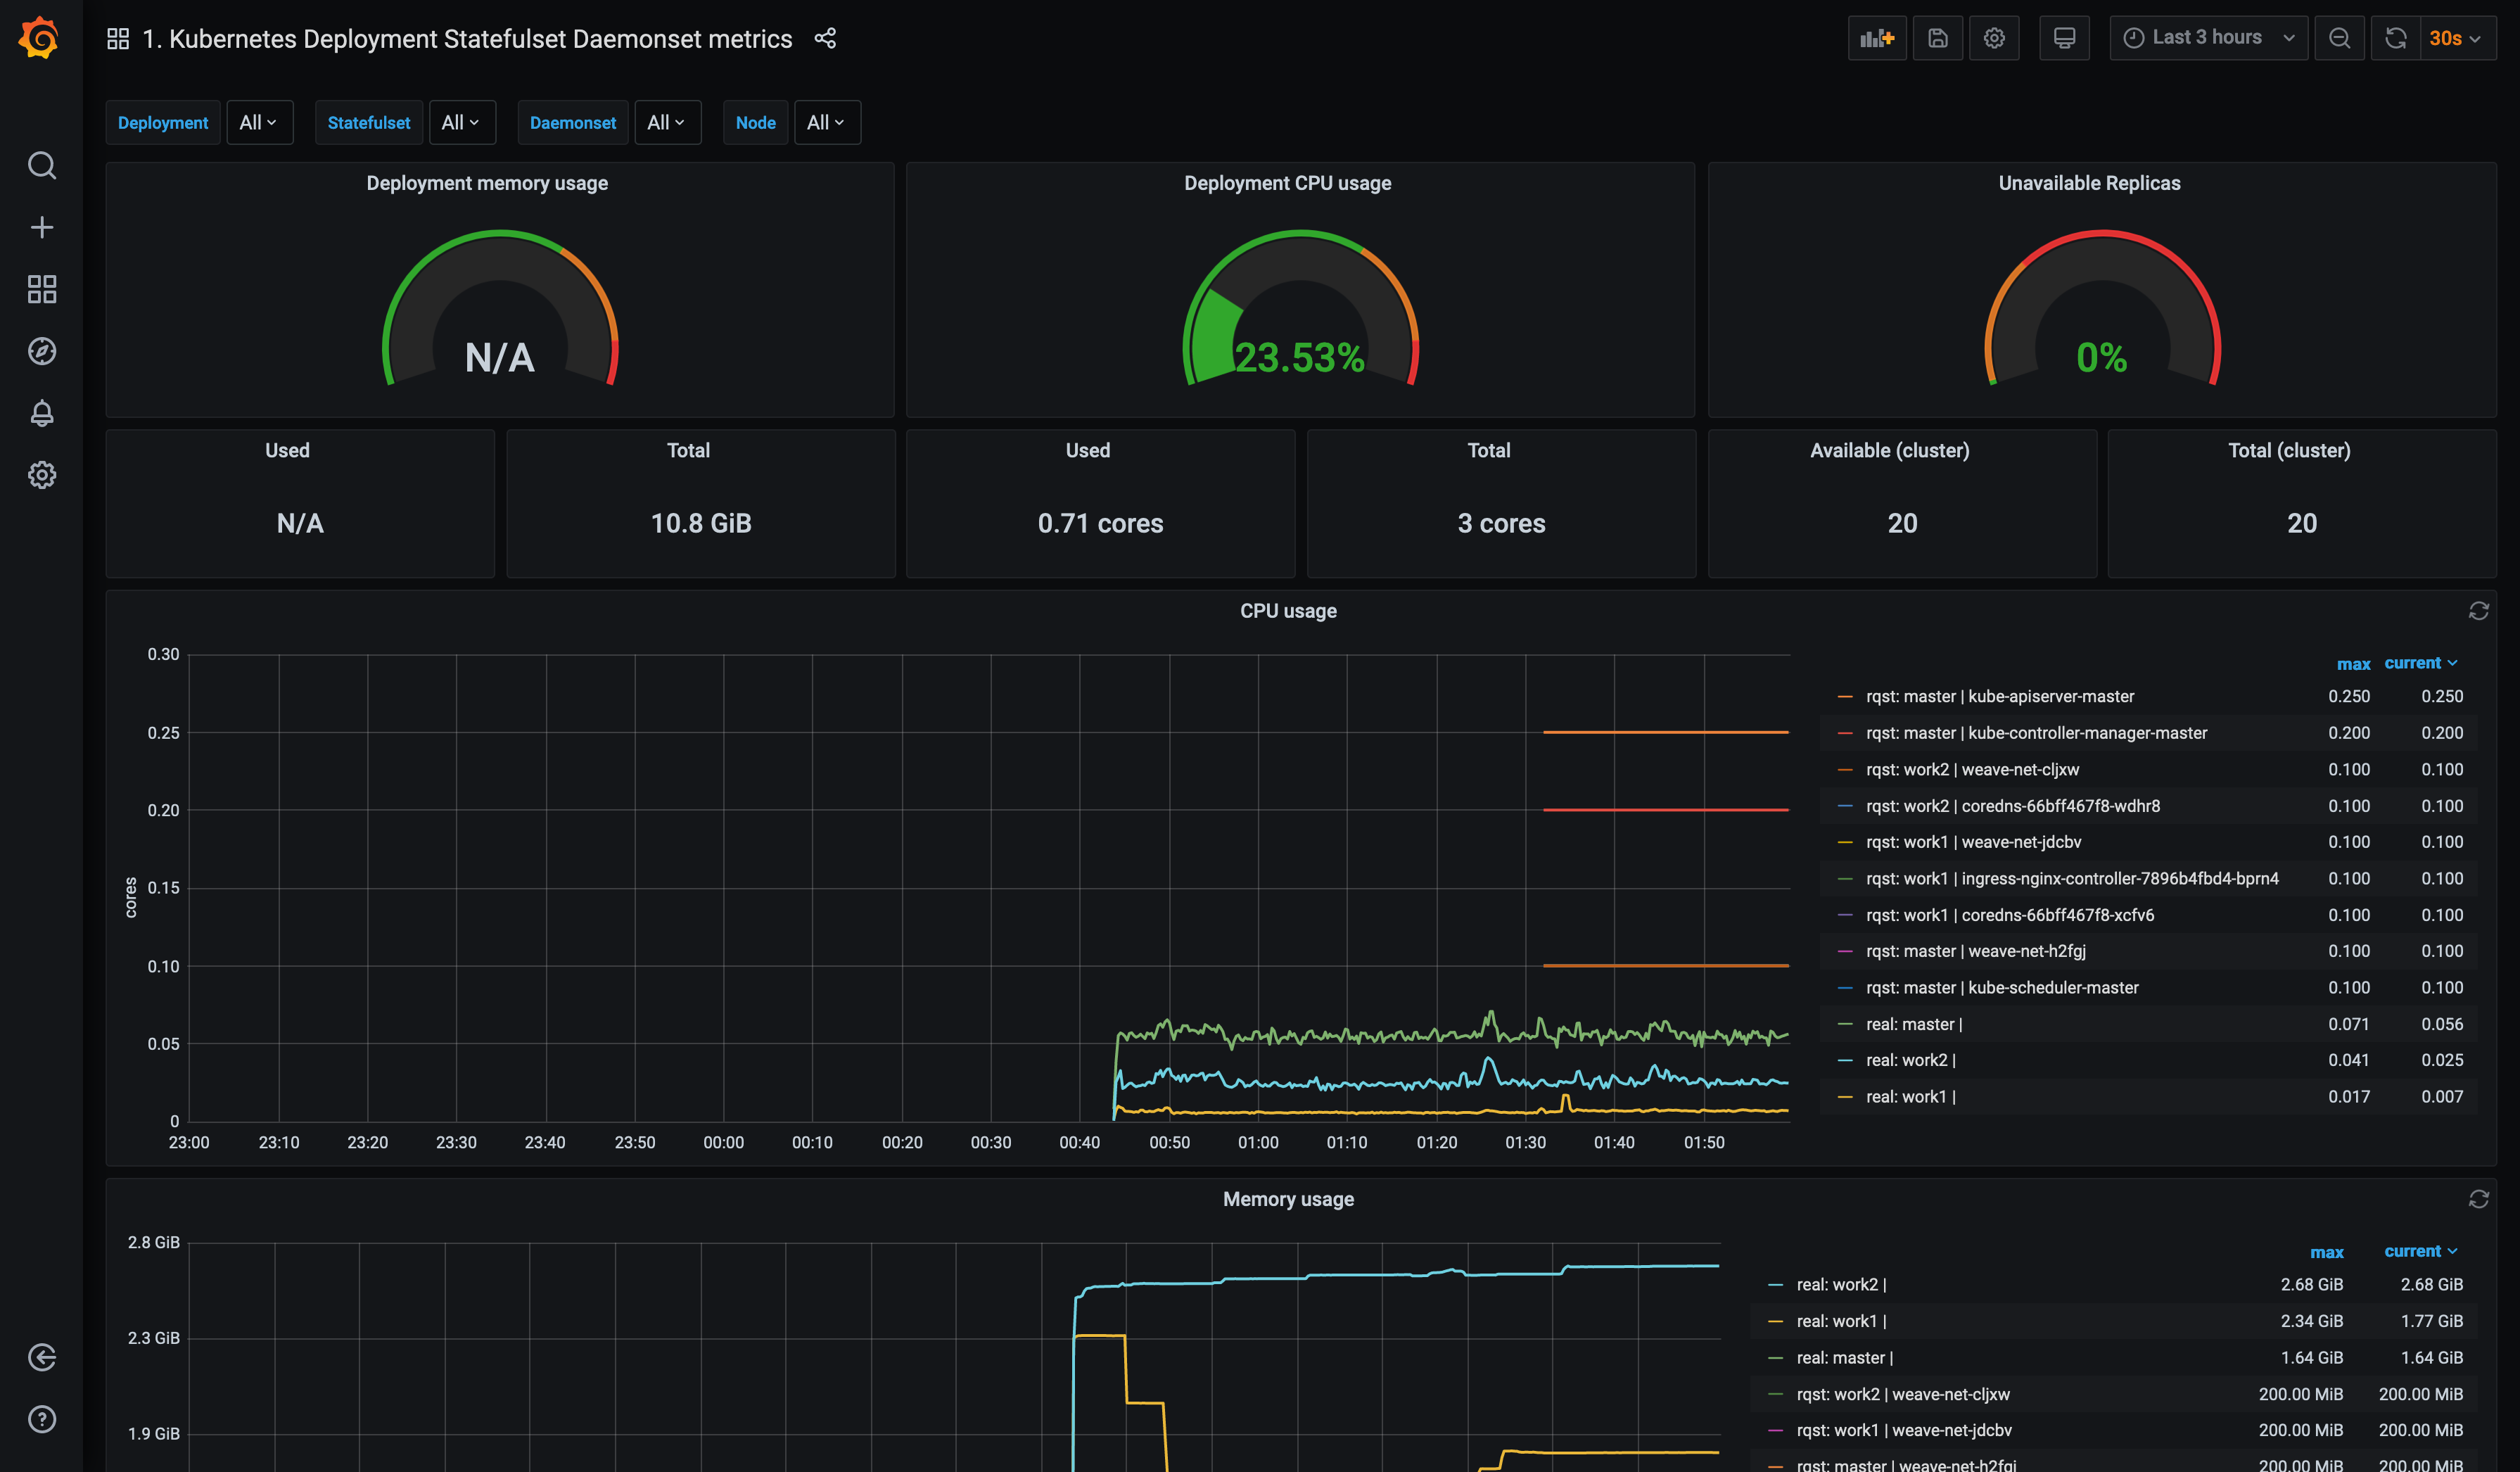Refresh the dashboard now

point(2396,38)
